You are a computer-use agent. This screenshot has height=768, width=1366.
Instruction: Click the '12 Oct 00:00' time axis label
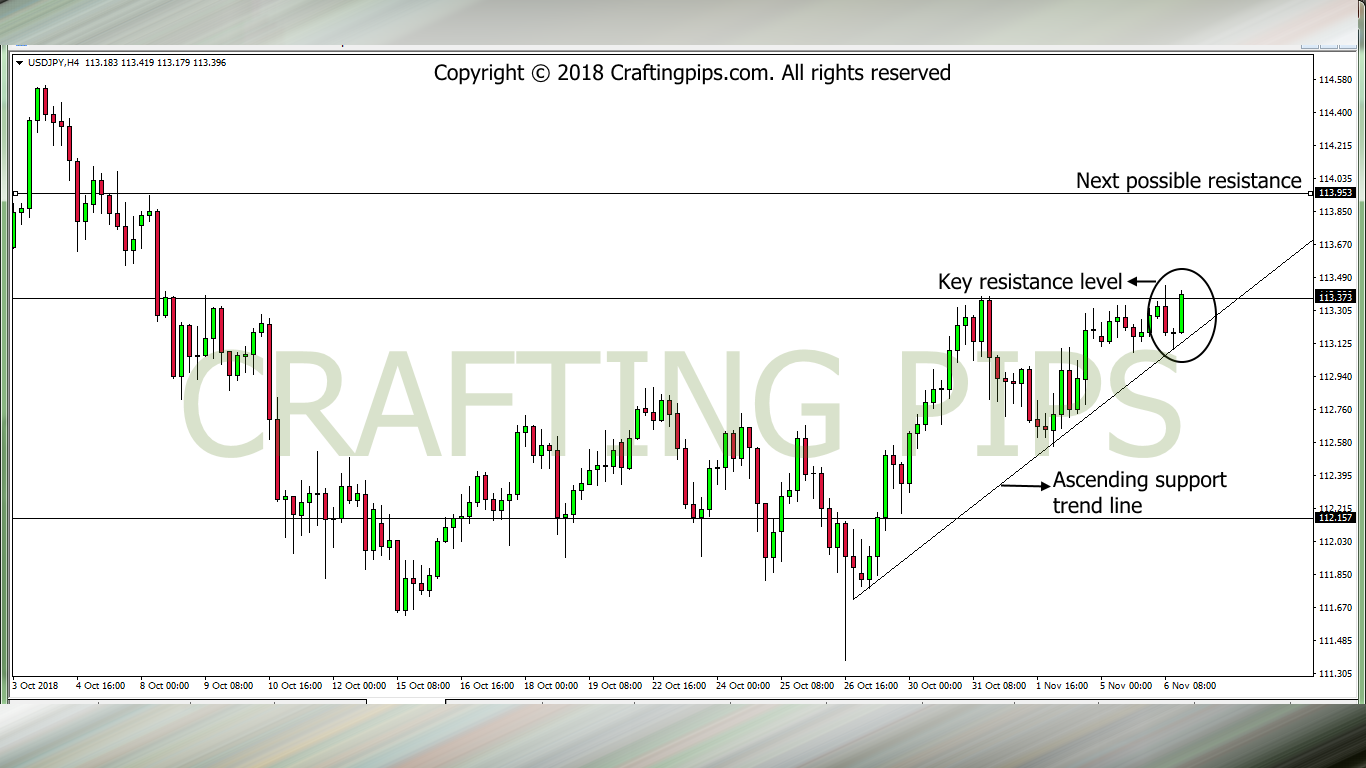tap(359, 686)
